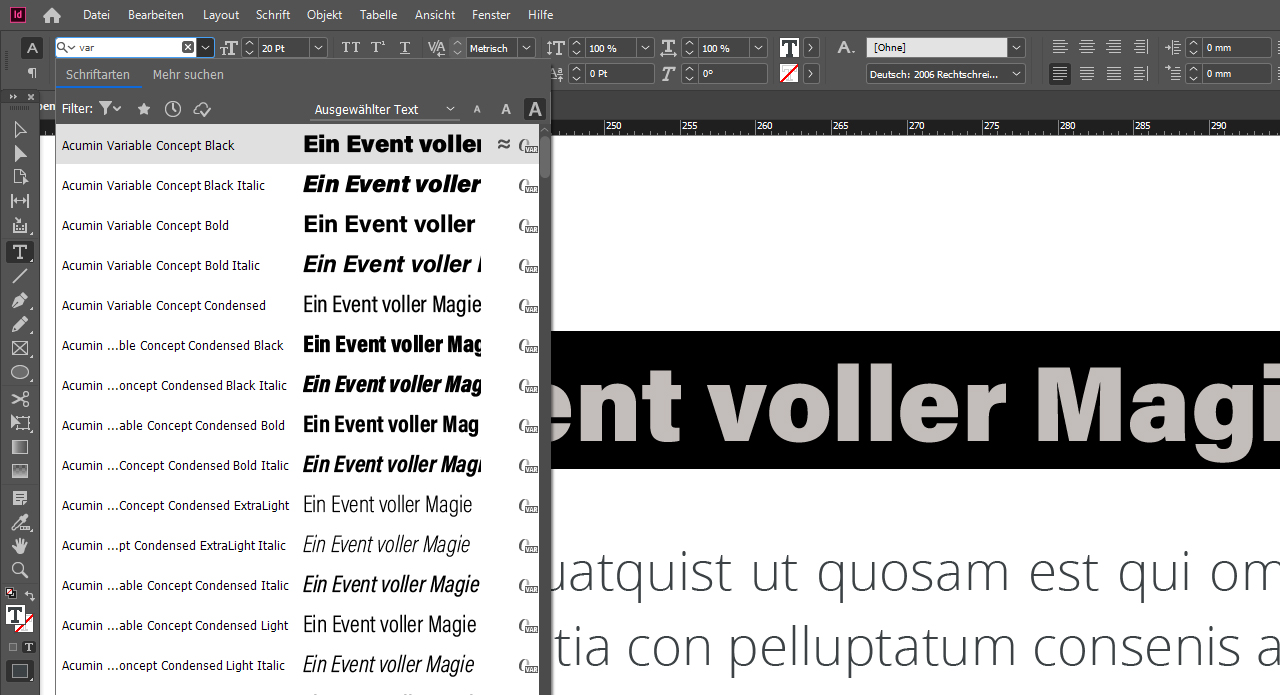Select the Zoom tool
This screenshot has height=695, width=1280.
pyautogui.click(x=19, y=569)
